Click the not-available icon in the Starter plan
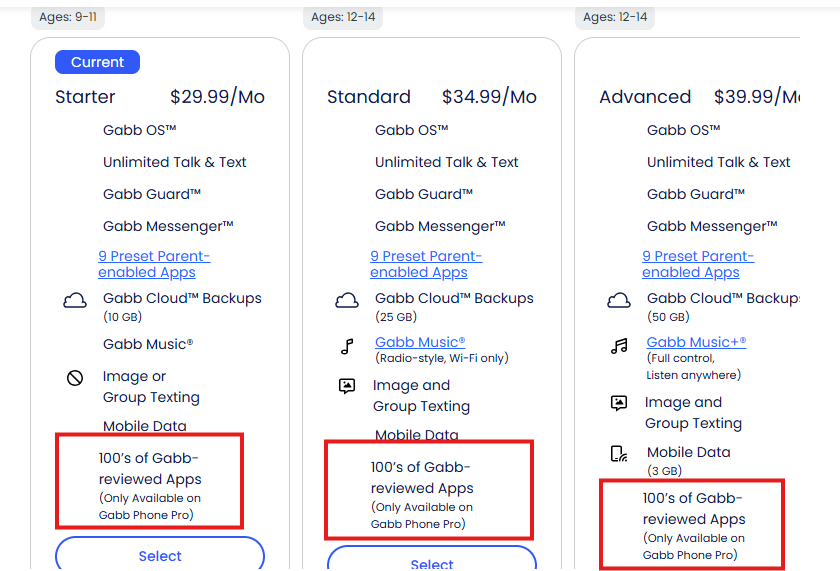 point(75,378)
